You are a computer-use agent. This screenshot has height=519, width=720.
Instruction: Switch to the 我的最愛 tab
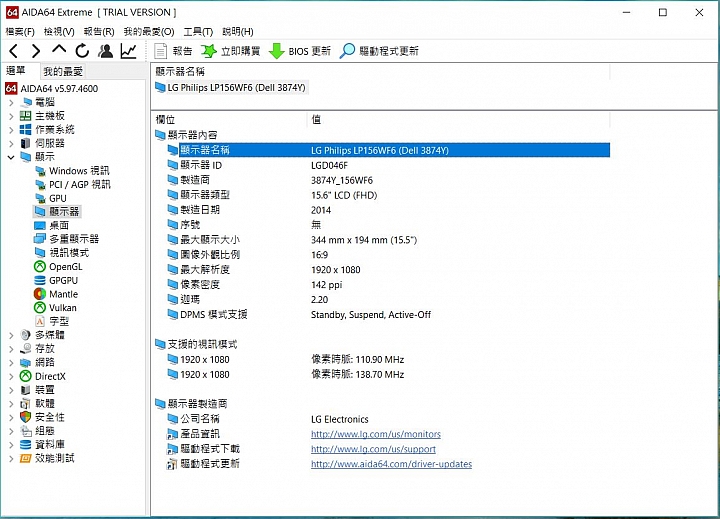tap(63, 71)
